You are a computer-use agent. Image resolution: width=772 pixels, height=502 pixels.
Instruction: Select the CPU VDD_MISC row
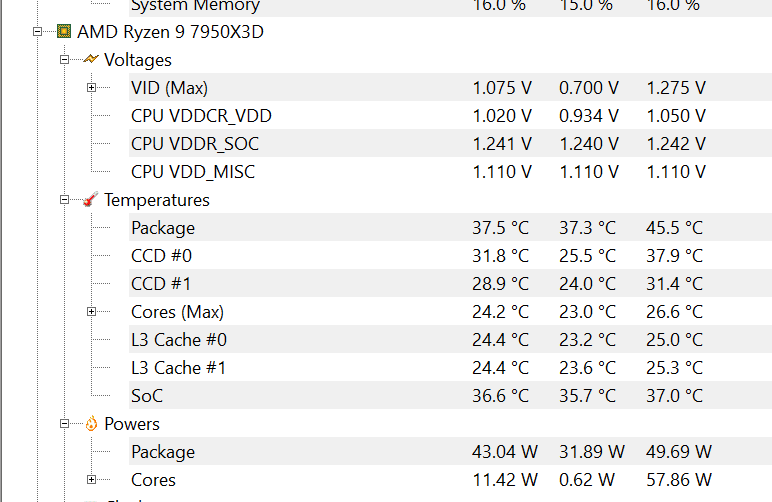click(193, 172)
